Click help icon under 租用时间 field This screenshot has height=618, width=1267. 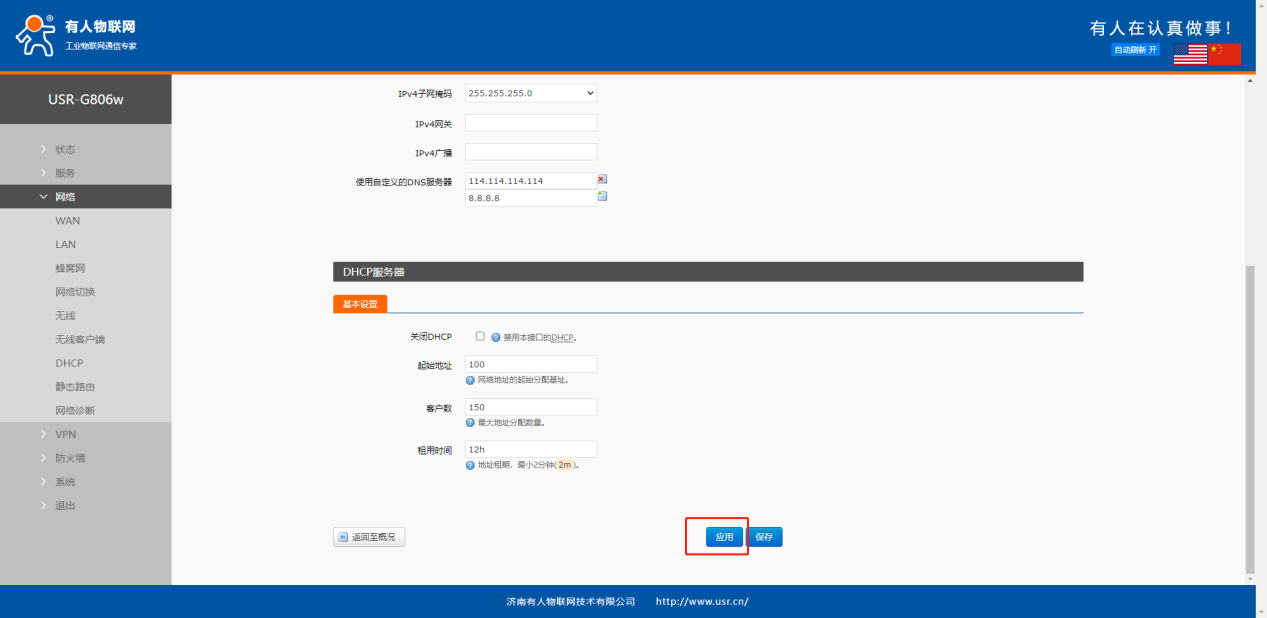[x=470, y=465]
